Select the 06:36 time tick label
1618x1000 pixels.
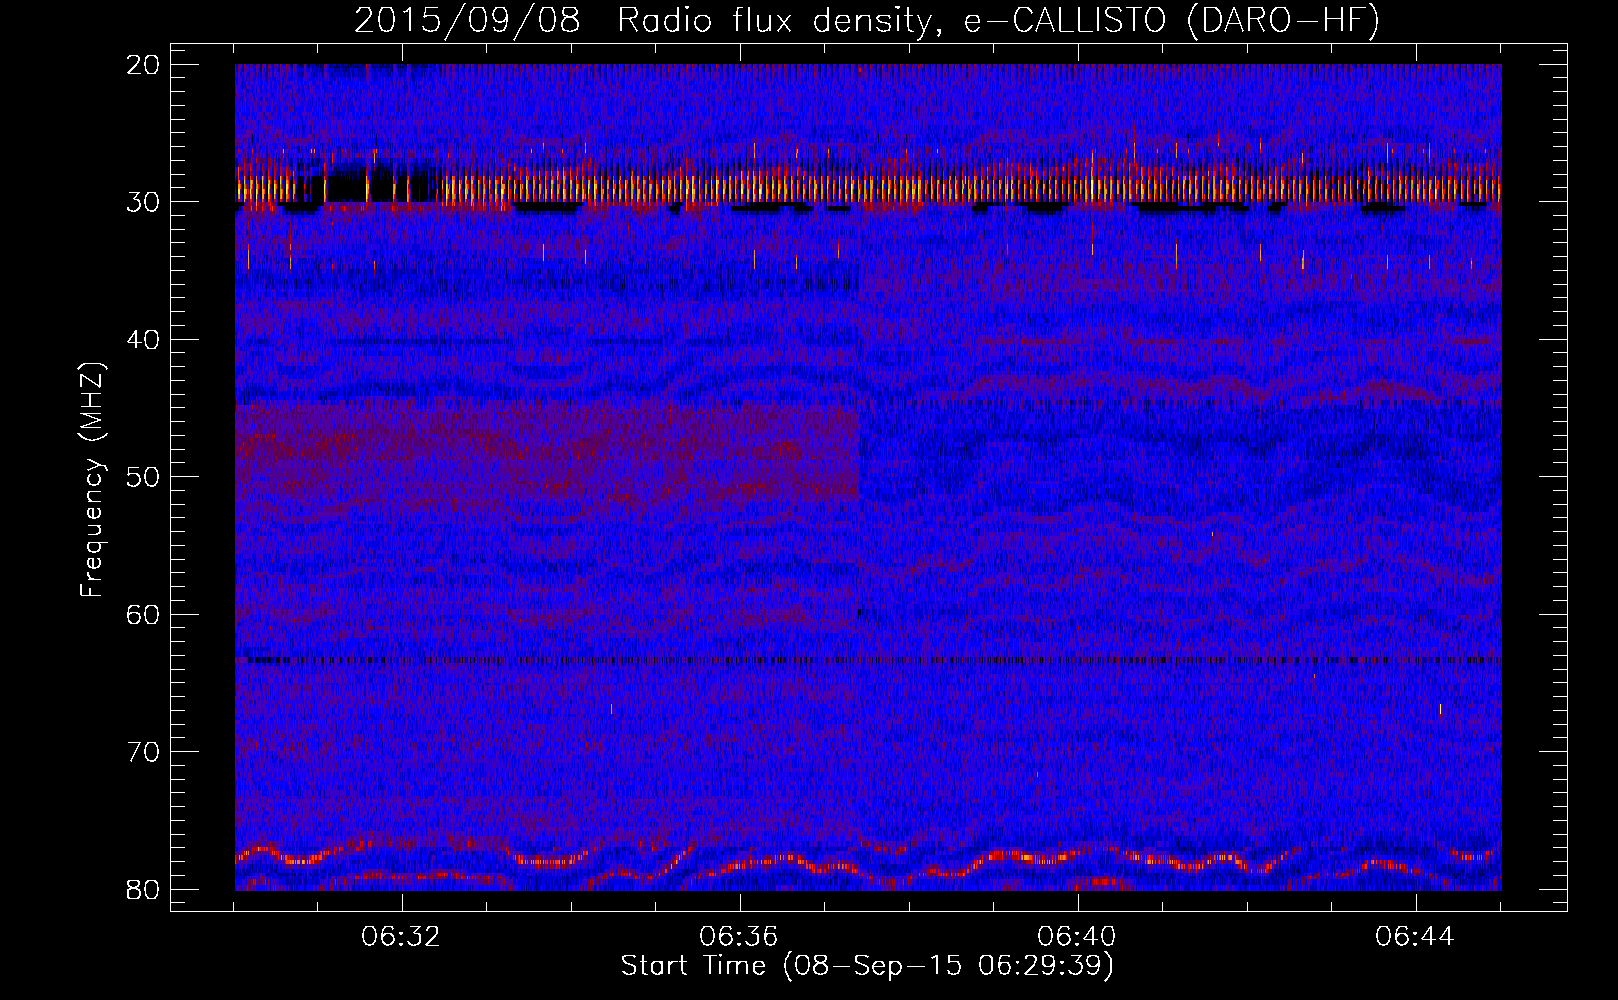pos(739,937)
